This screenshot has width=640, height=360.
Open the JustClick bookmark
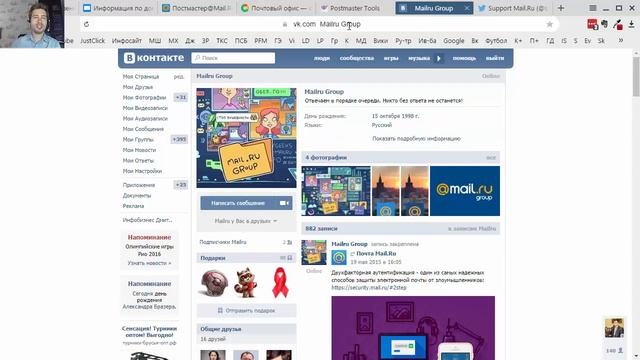click(93, 41)
